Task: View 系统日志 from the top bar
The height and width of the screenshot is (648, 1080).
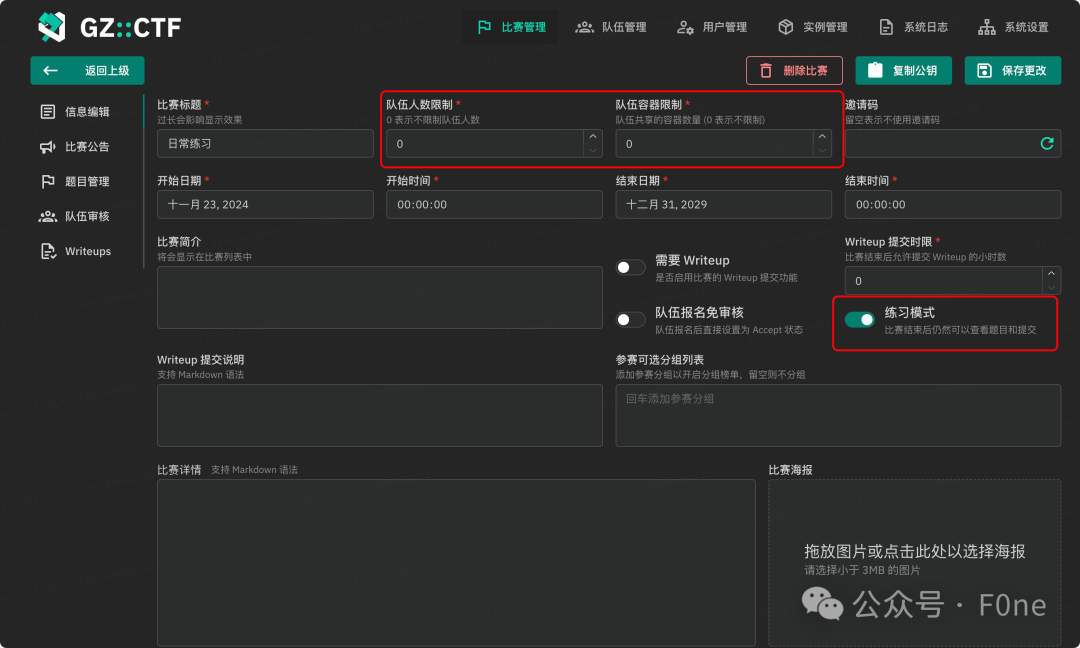Action: click(x=913, y=28)
